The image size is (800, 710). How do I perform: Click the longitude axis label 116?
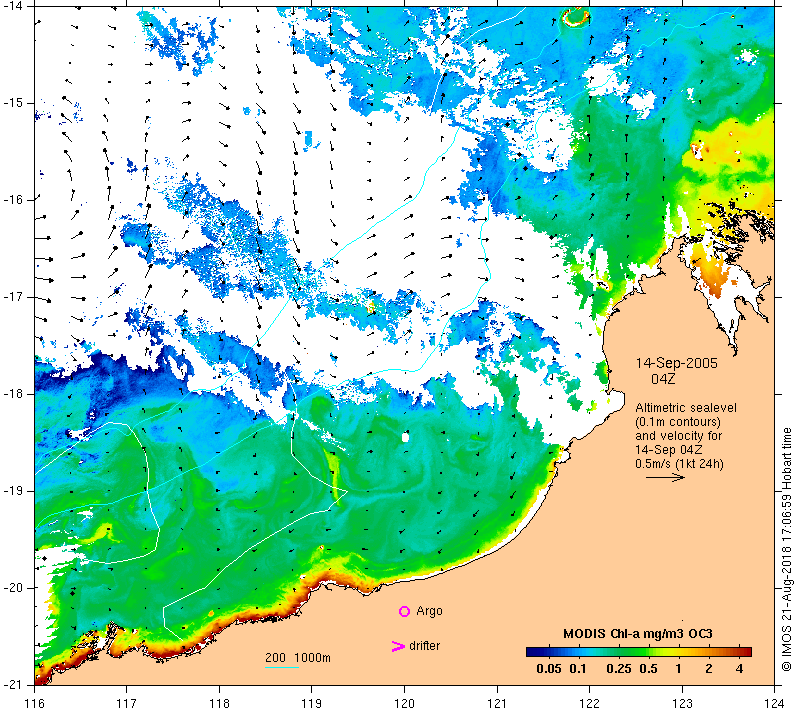(x=34, y=703)
